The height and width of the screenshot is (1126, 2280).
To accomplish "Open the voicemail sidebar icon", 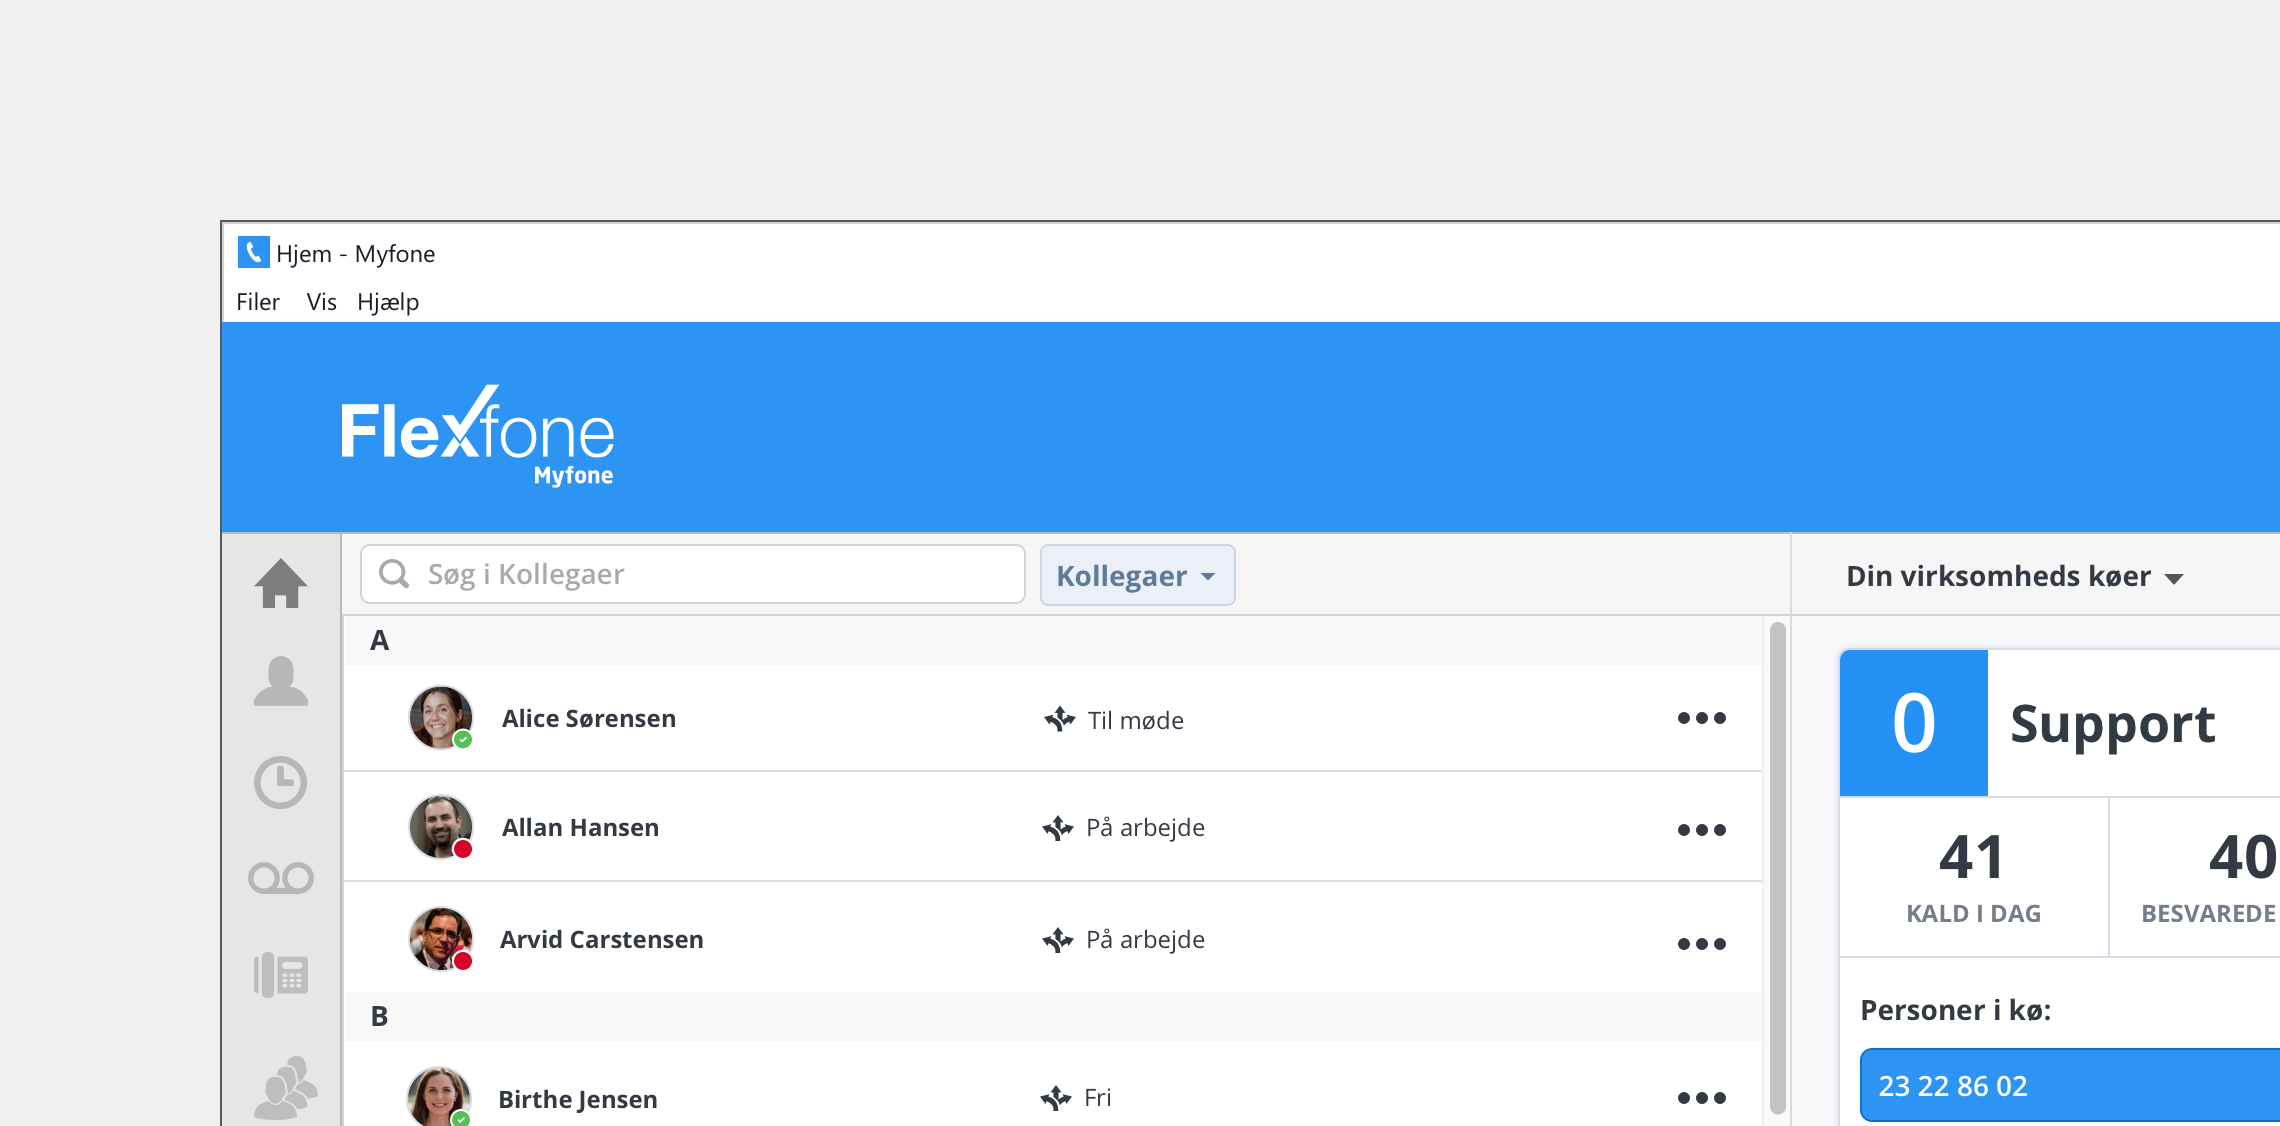I will coord(281,878).
